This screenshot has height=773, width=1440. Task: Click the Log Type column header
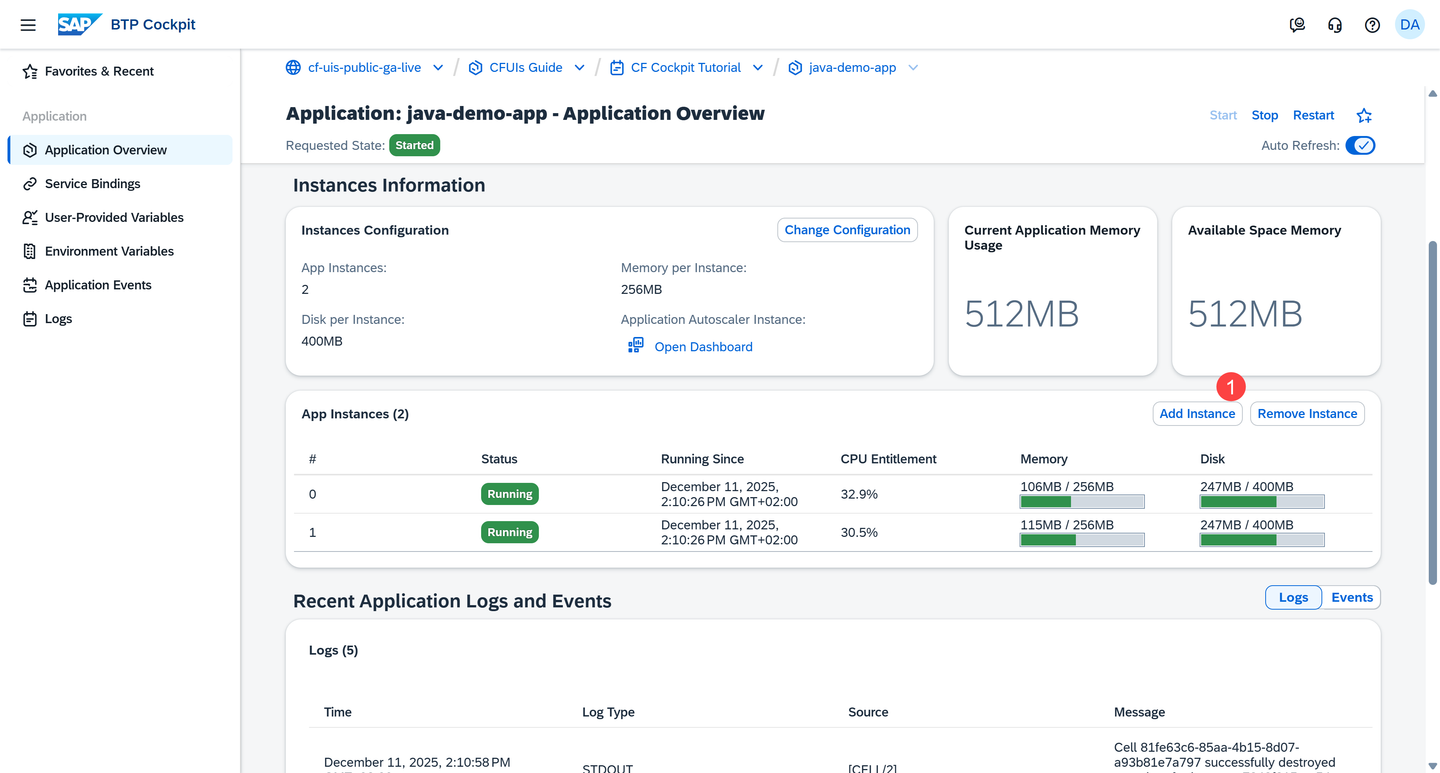coord(608,712)
